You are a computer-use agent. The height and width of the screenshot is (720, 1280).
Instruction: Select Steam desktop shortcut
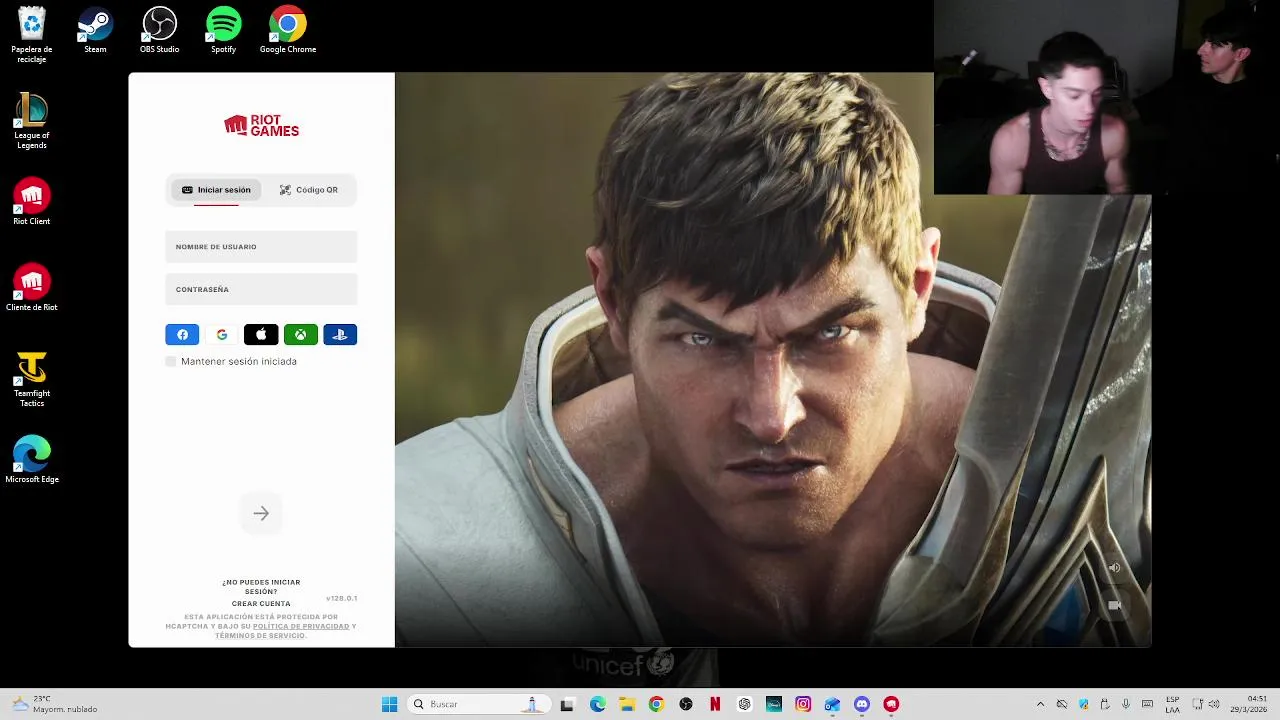point(95,31)
